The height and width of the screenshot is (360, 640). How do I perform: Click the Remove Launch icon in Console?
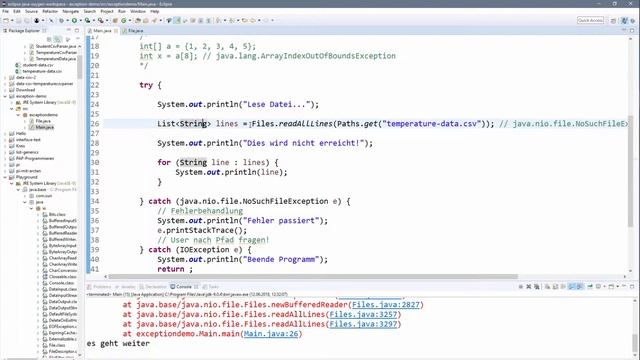[x=529, y=287]
